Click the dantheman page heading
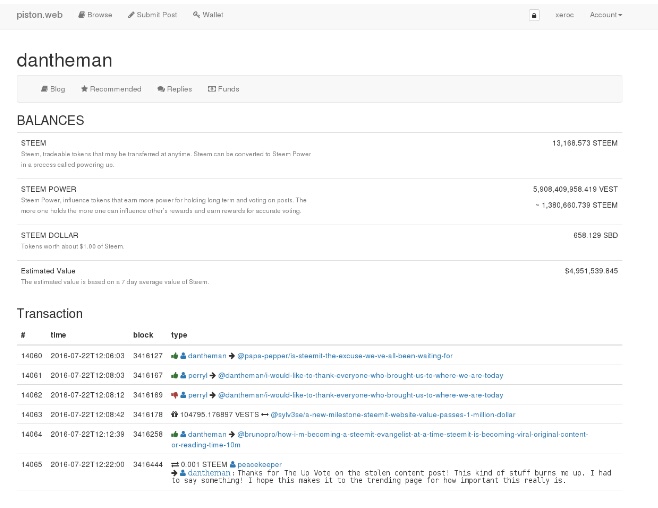This screenshot has height=508, width=658. point(64,60)
